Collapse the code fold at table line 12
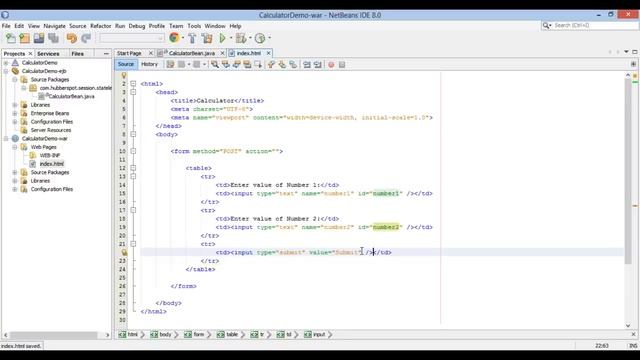Viewport: 640px width, 360px height. click(133, 168)
